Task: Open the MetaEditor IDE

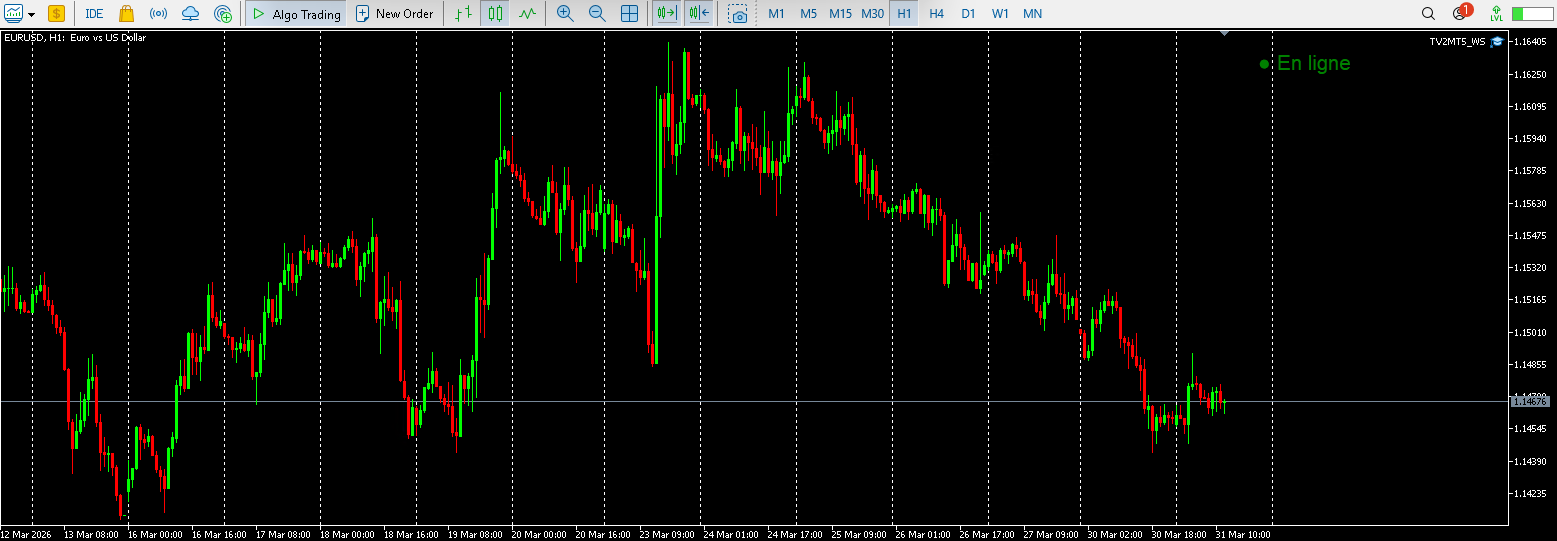Action: point(94,14)
